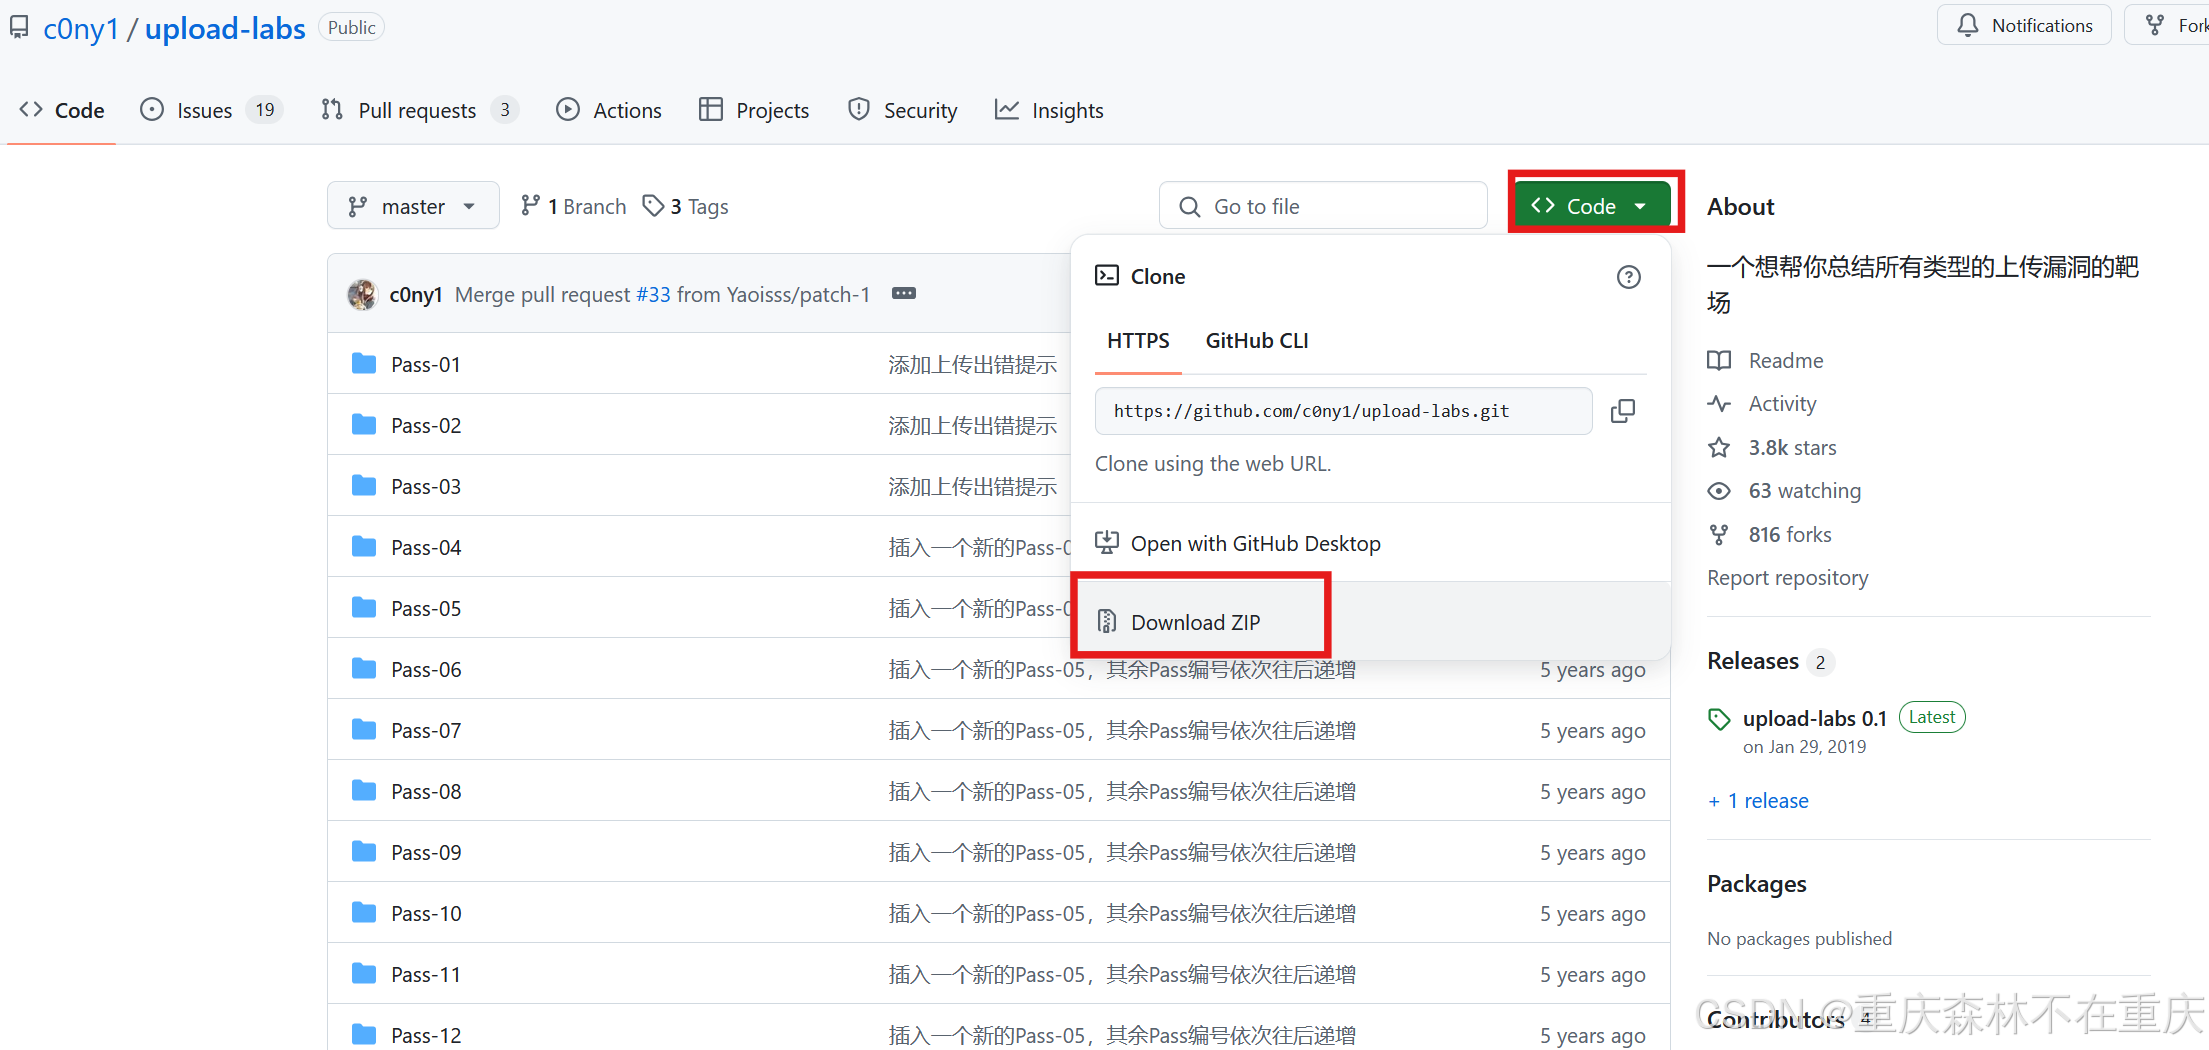Click the eye icon beside 63 watching
The width and height of the screenshot is (2209, 1050).
pos(1719,491)
